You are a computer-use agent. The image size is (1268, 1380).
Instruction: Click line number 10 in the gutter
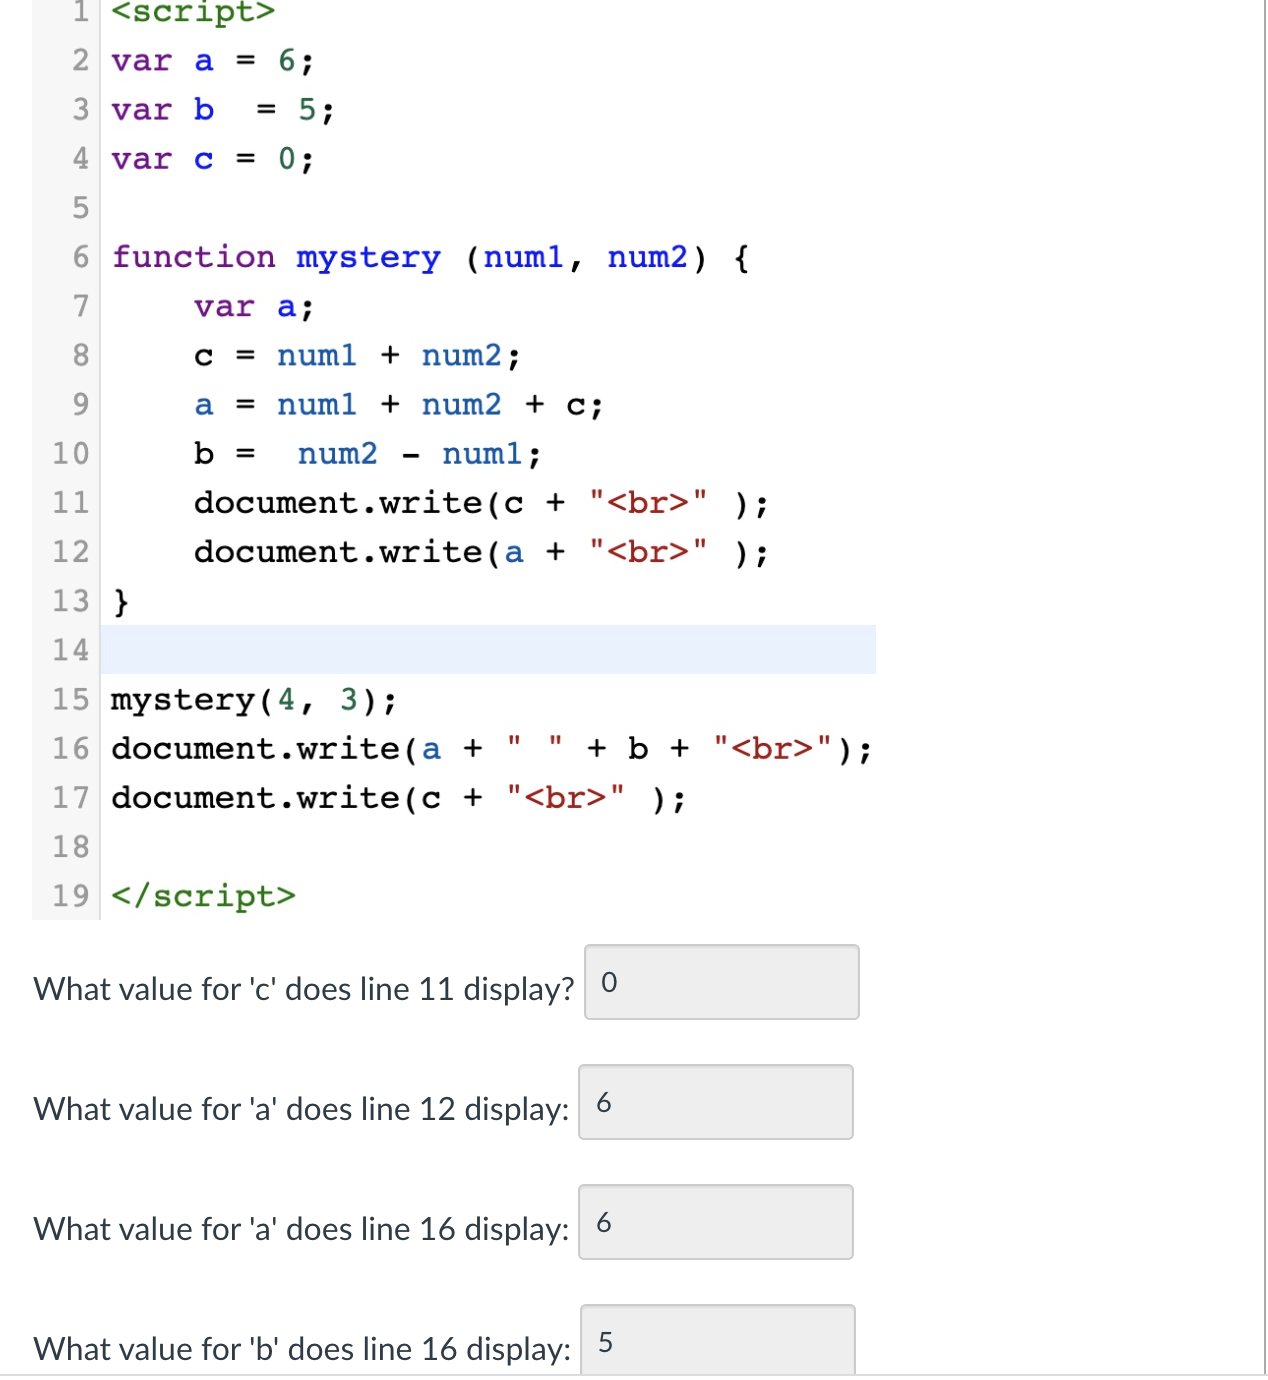point(71,454)
